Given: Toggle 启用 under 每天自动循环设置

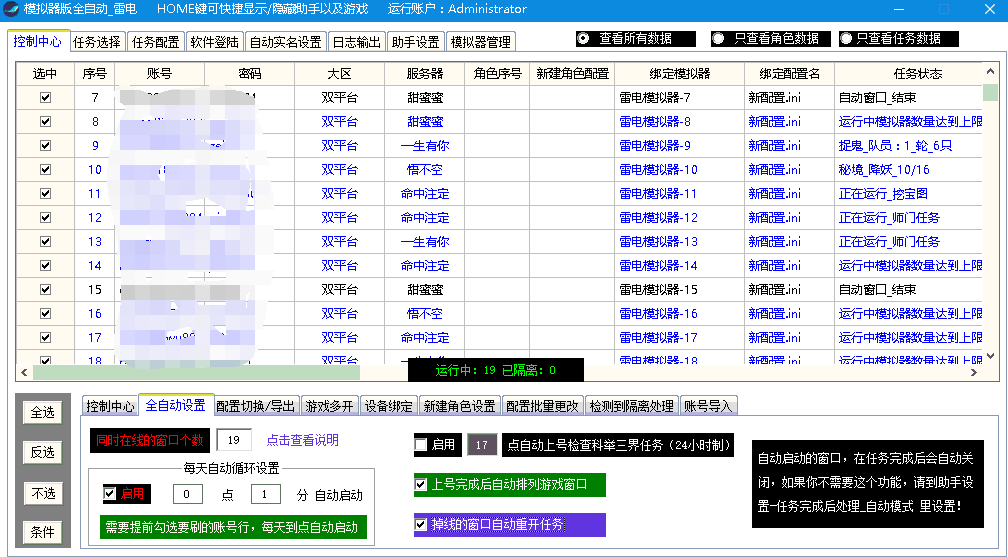Looking at the screenshot, I should 110,494.
